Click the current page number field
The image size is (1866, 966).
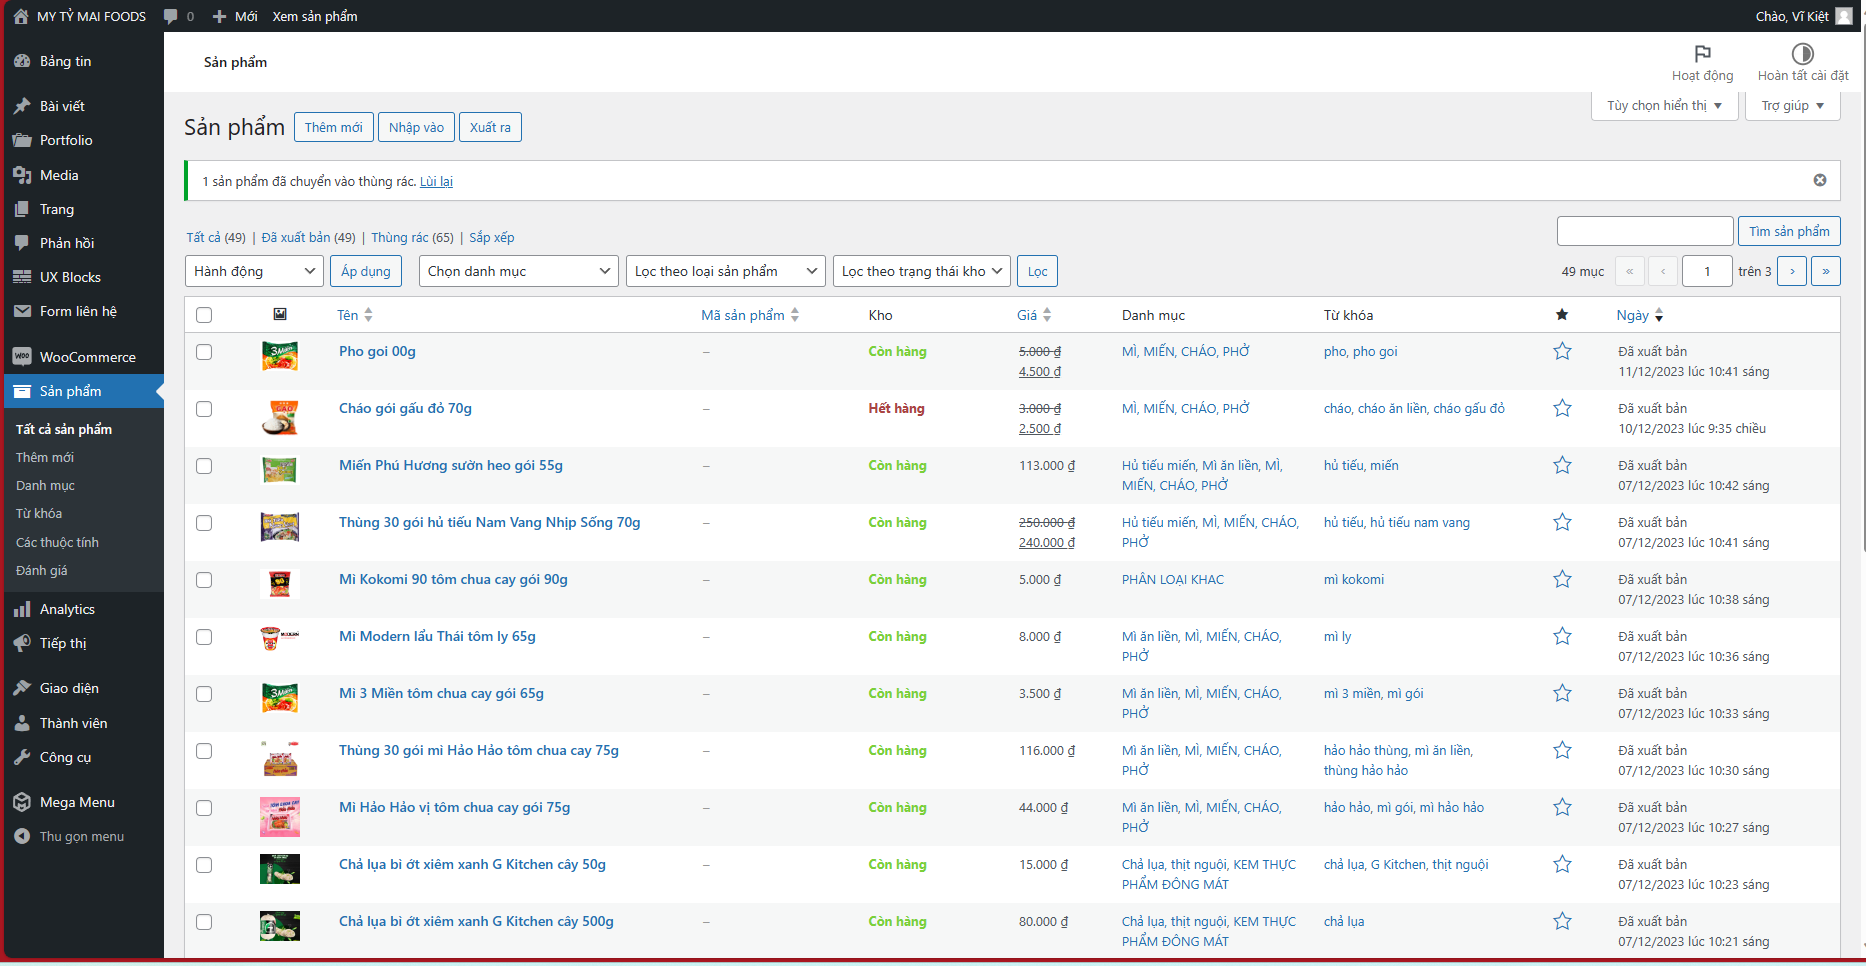[1707, 271]
